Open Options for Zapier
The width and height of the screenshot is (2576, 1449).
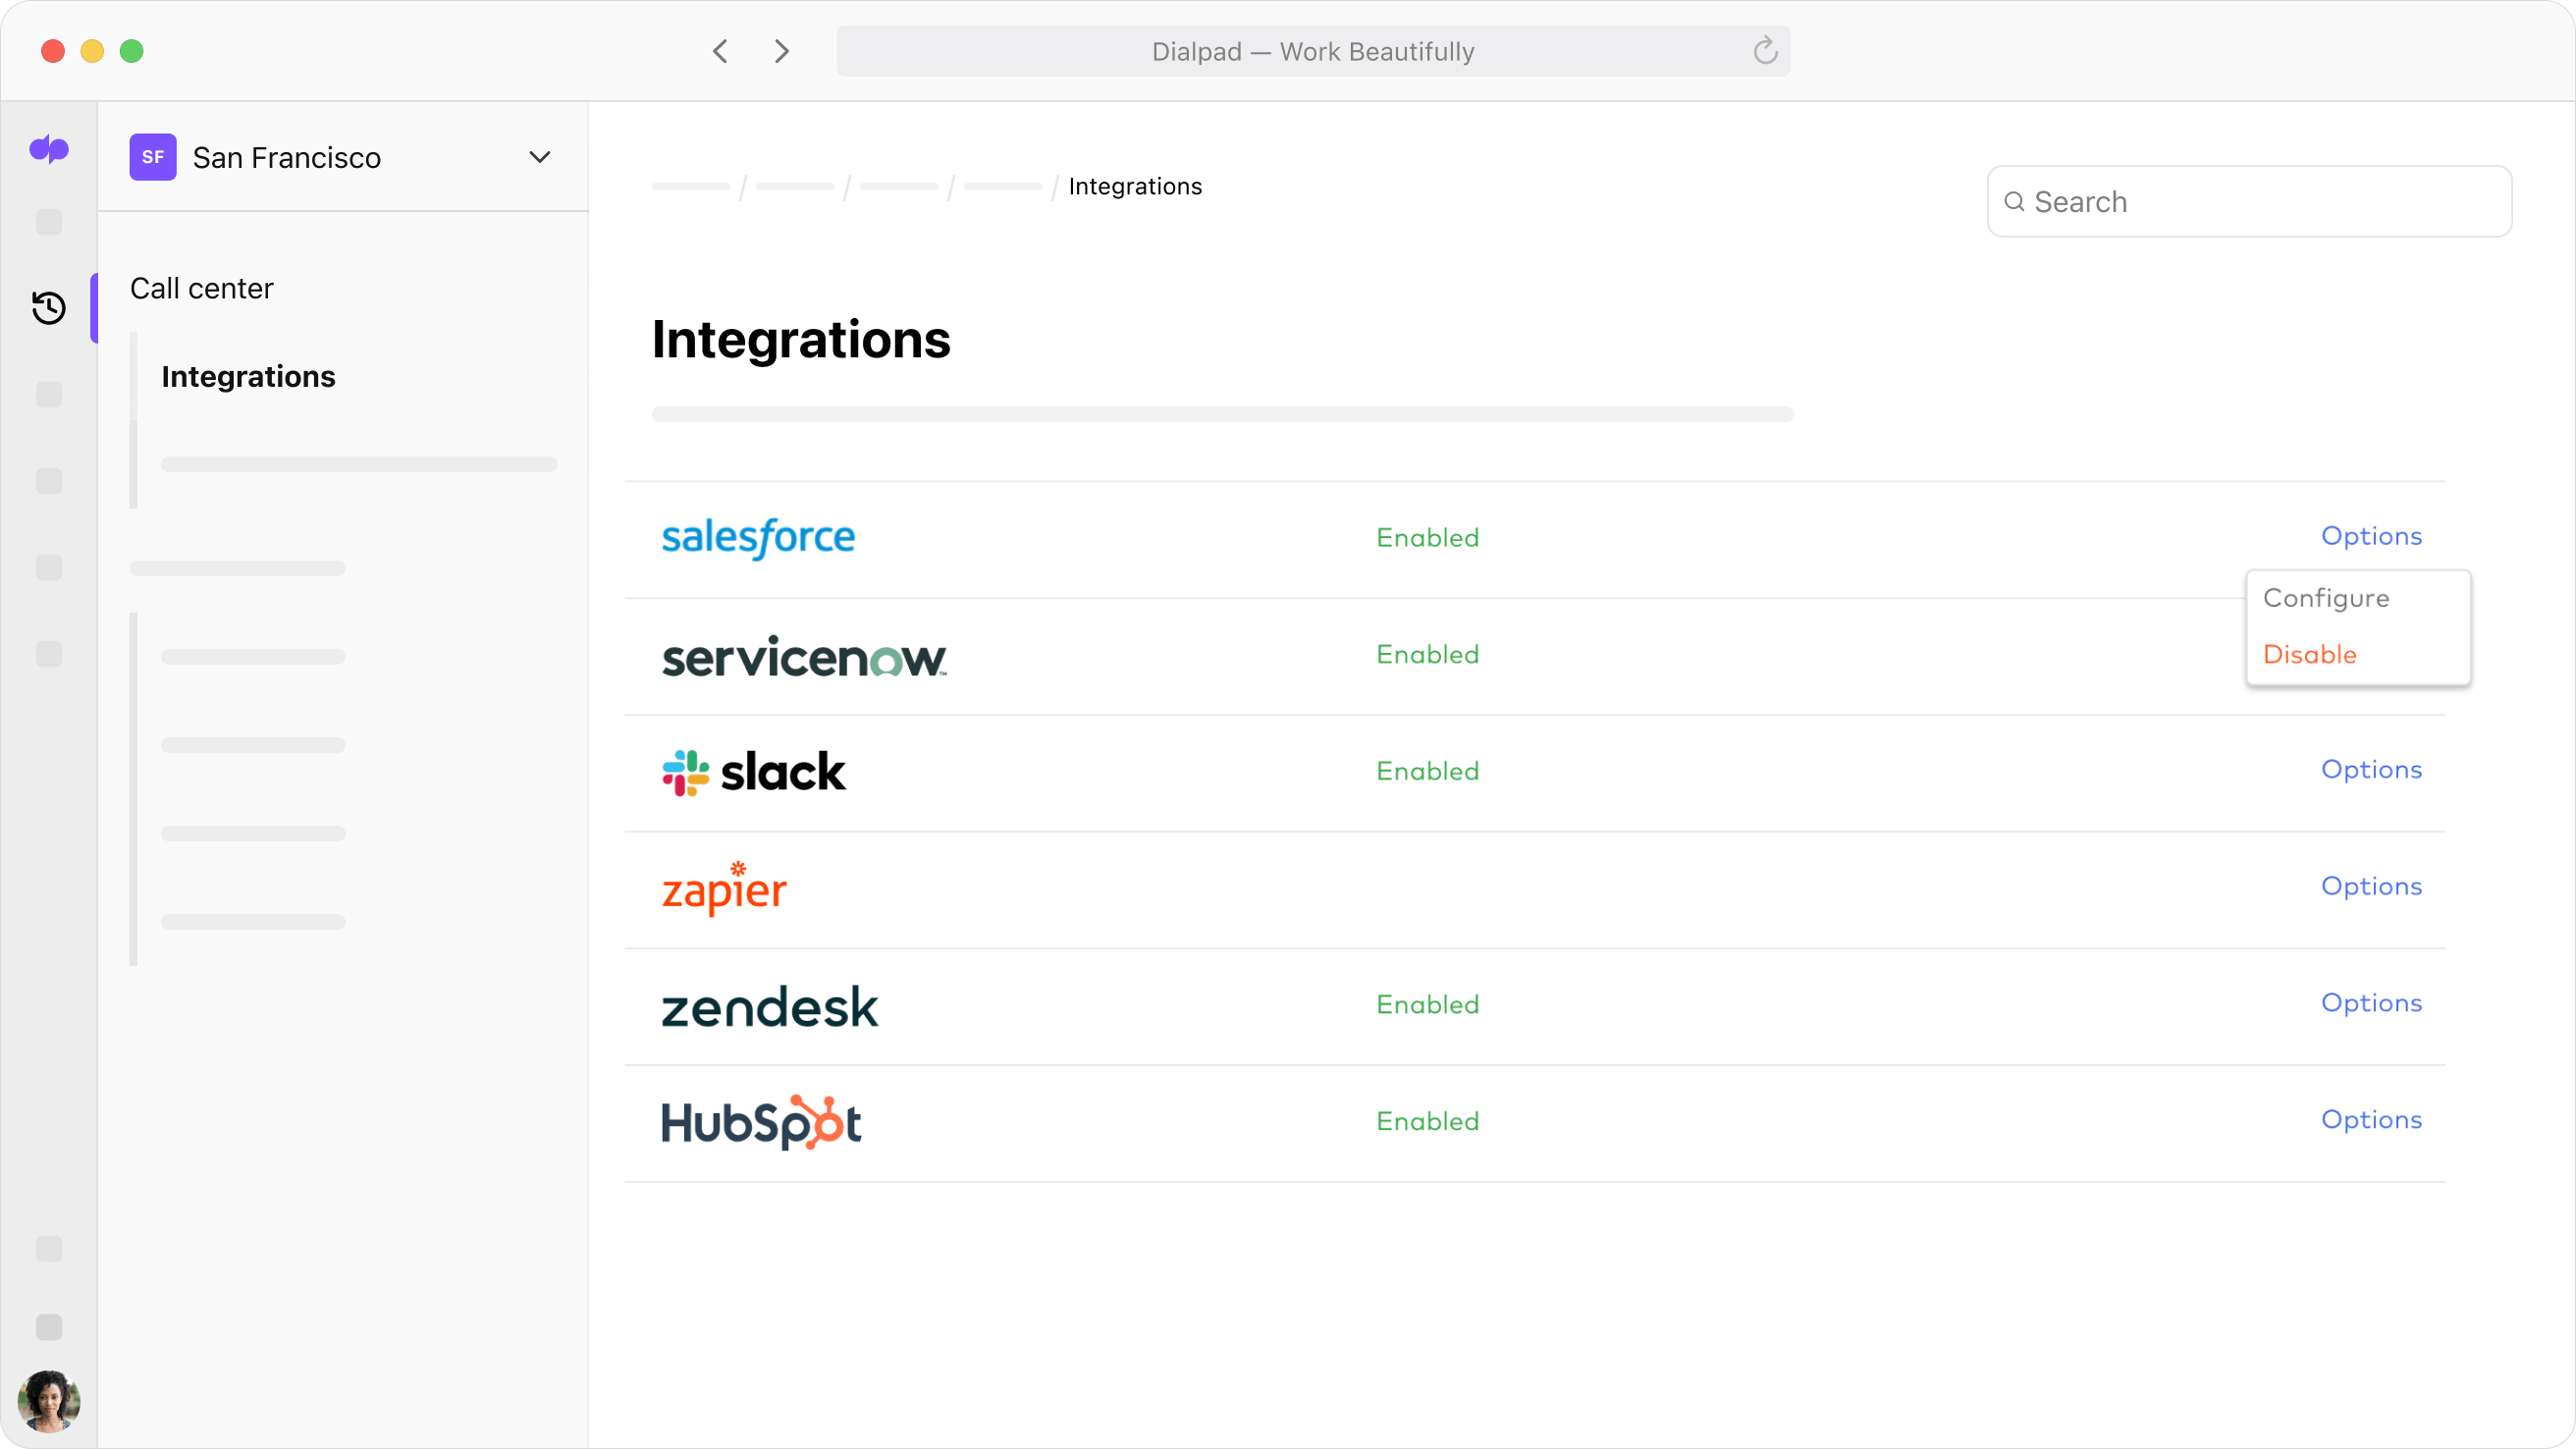coord(2371,887)
